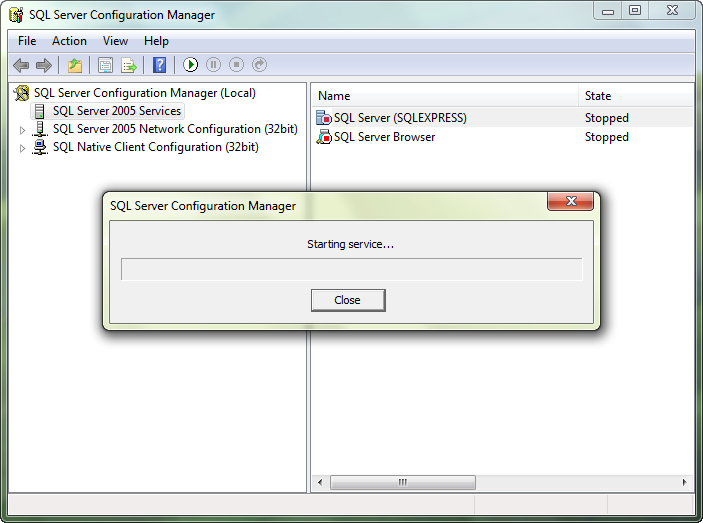This screenshot has height=523, width=703.
Task: Click the Restart Service toolbar icon
Action: [259, 65]
